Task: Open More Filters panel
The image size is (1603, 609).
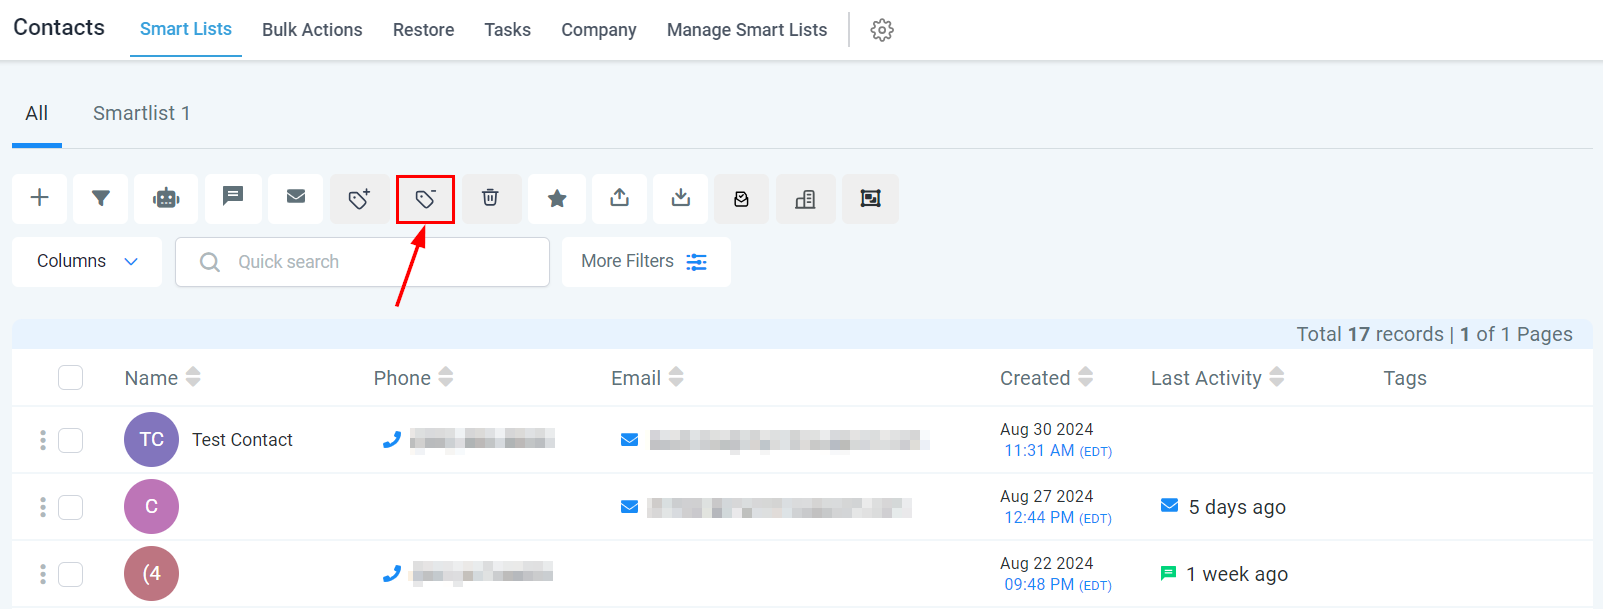Action: 646,261
